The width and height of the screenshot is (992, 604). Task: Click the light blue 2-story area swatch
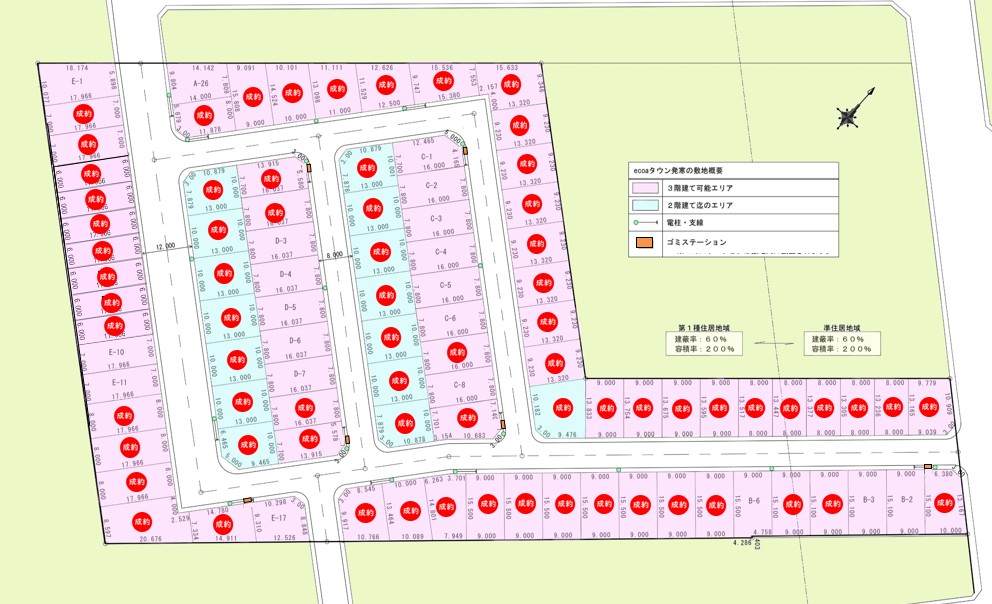[x=641, y=205]
